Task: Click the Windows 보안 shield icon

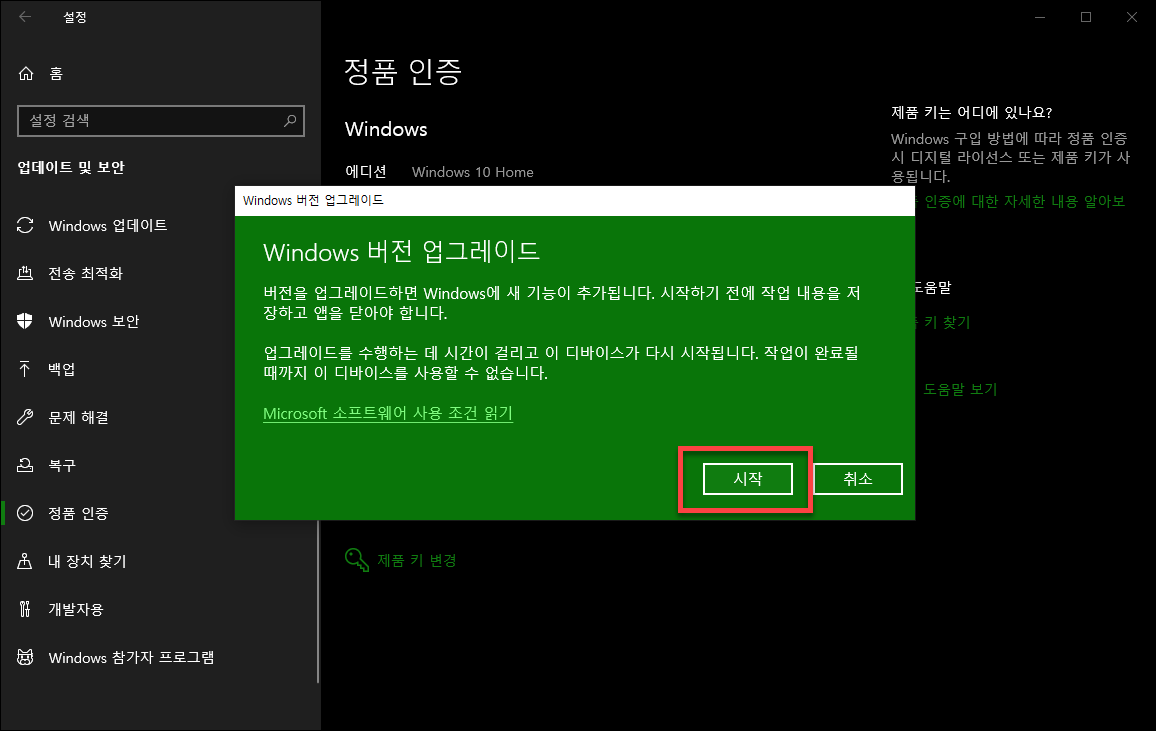Action: (x=25, y=321)
